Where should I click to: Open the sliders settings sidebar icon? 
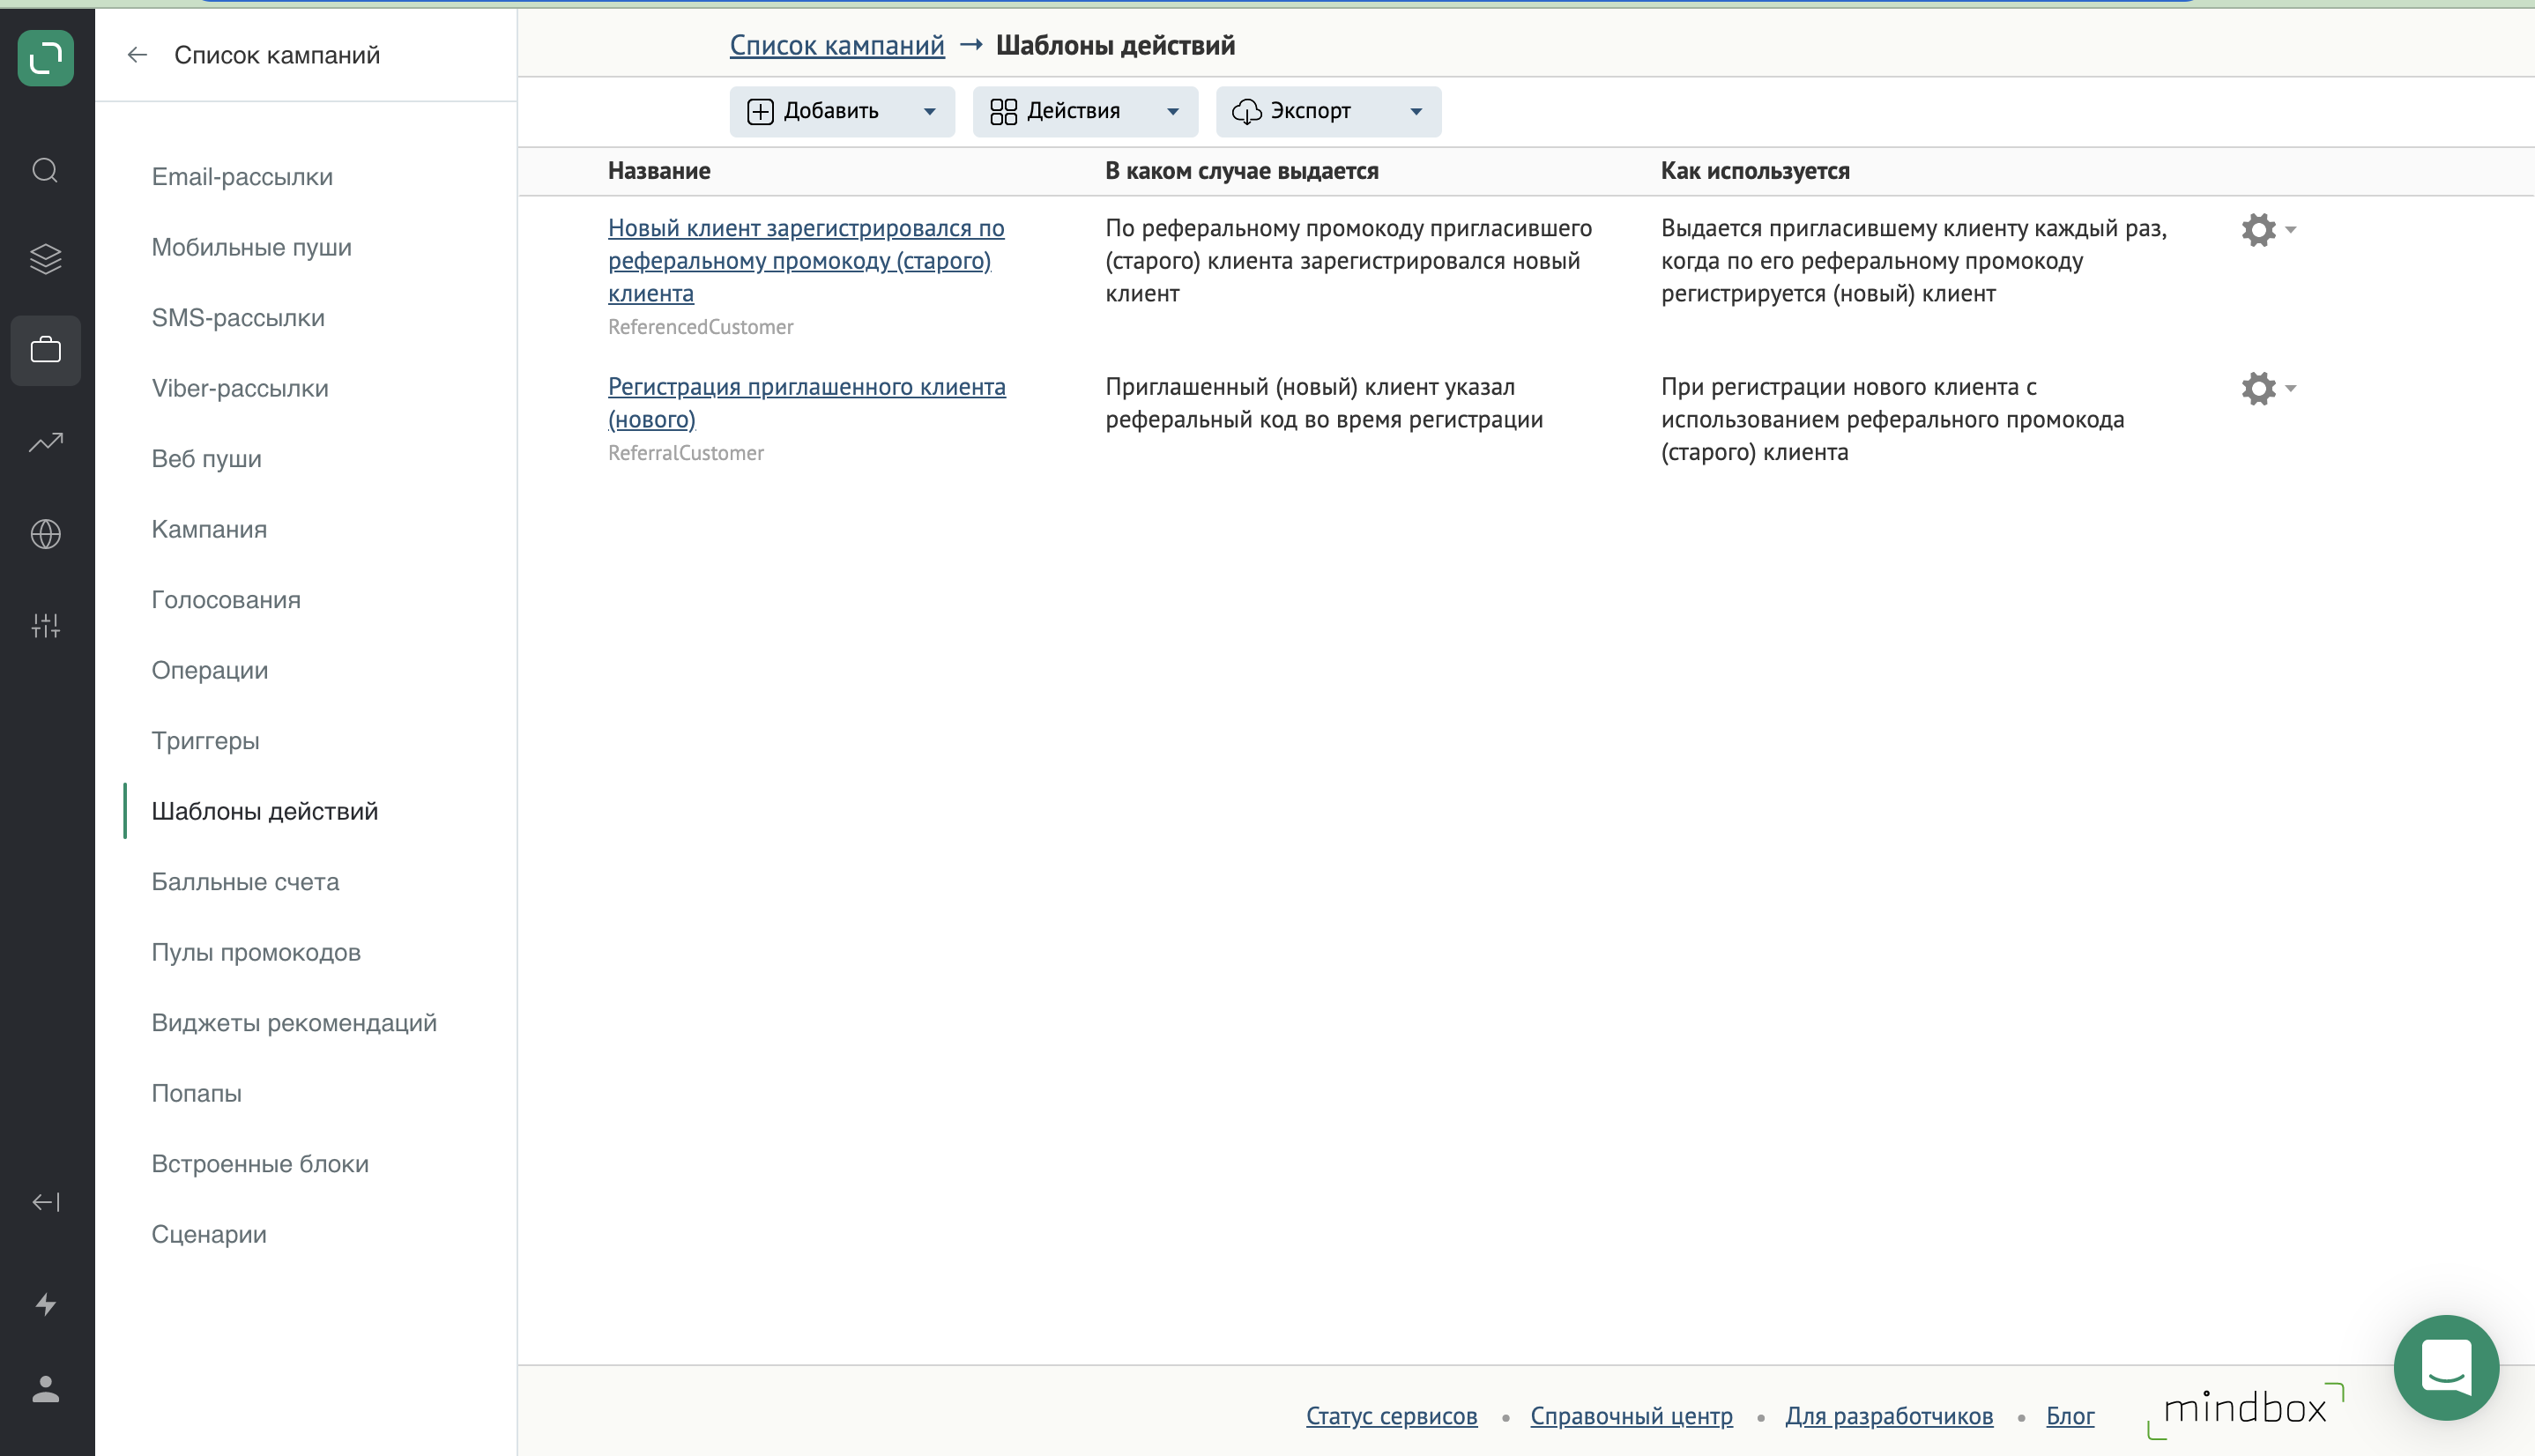point(46,626)
